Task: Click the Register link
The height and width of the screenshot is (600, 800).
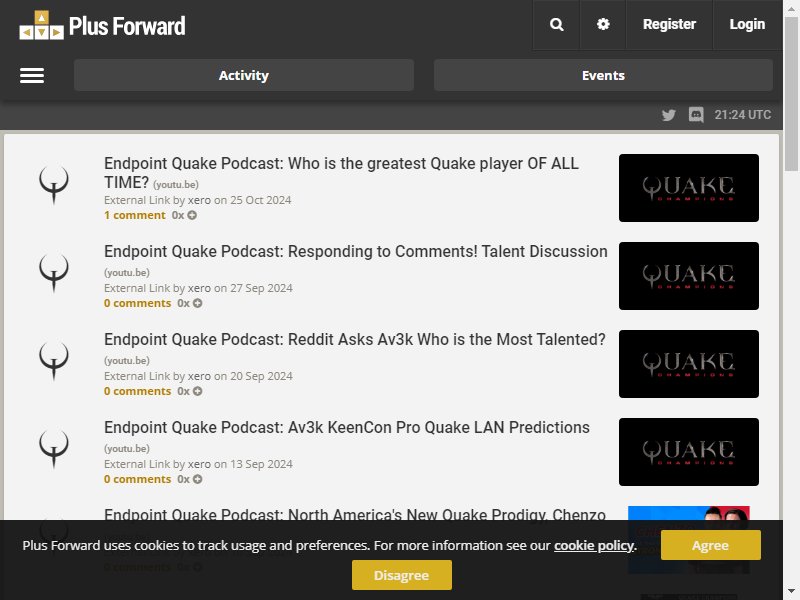Action: (669, 24)
